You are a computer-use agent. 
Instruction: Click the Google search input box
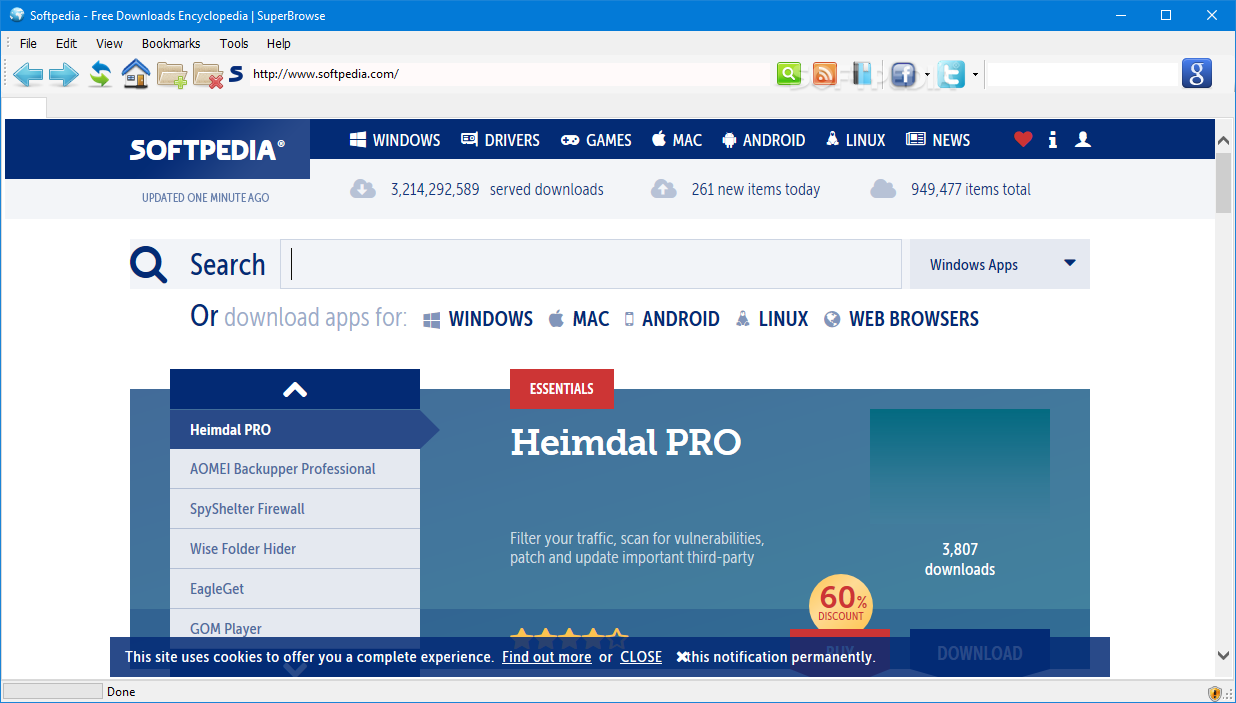tap(1083, 74)
